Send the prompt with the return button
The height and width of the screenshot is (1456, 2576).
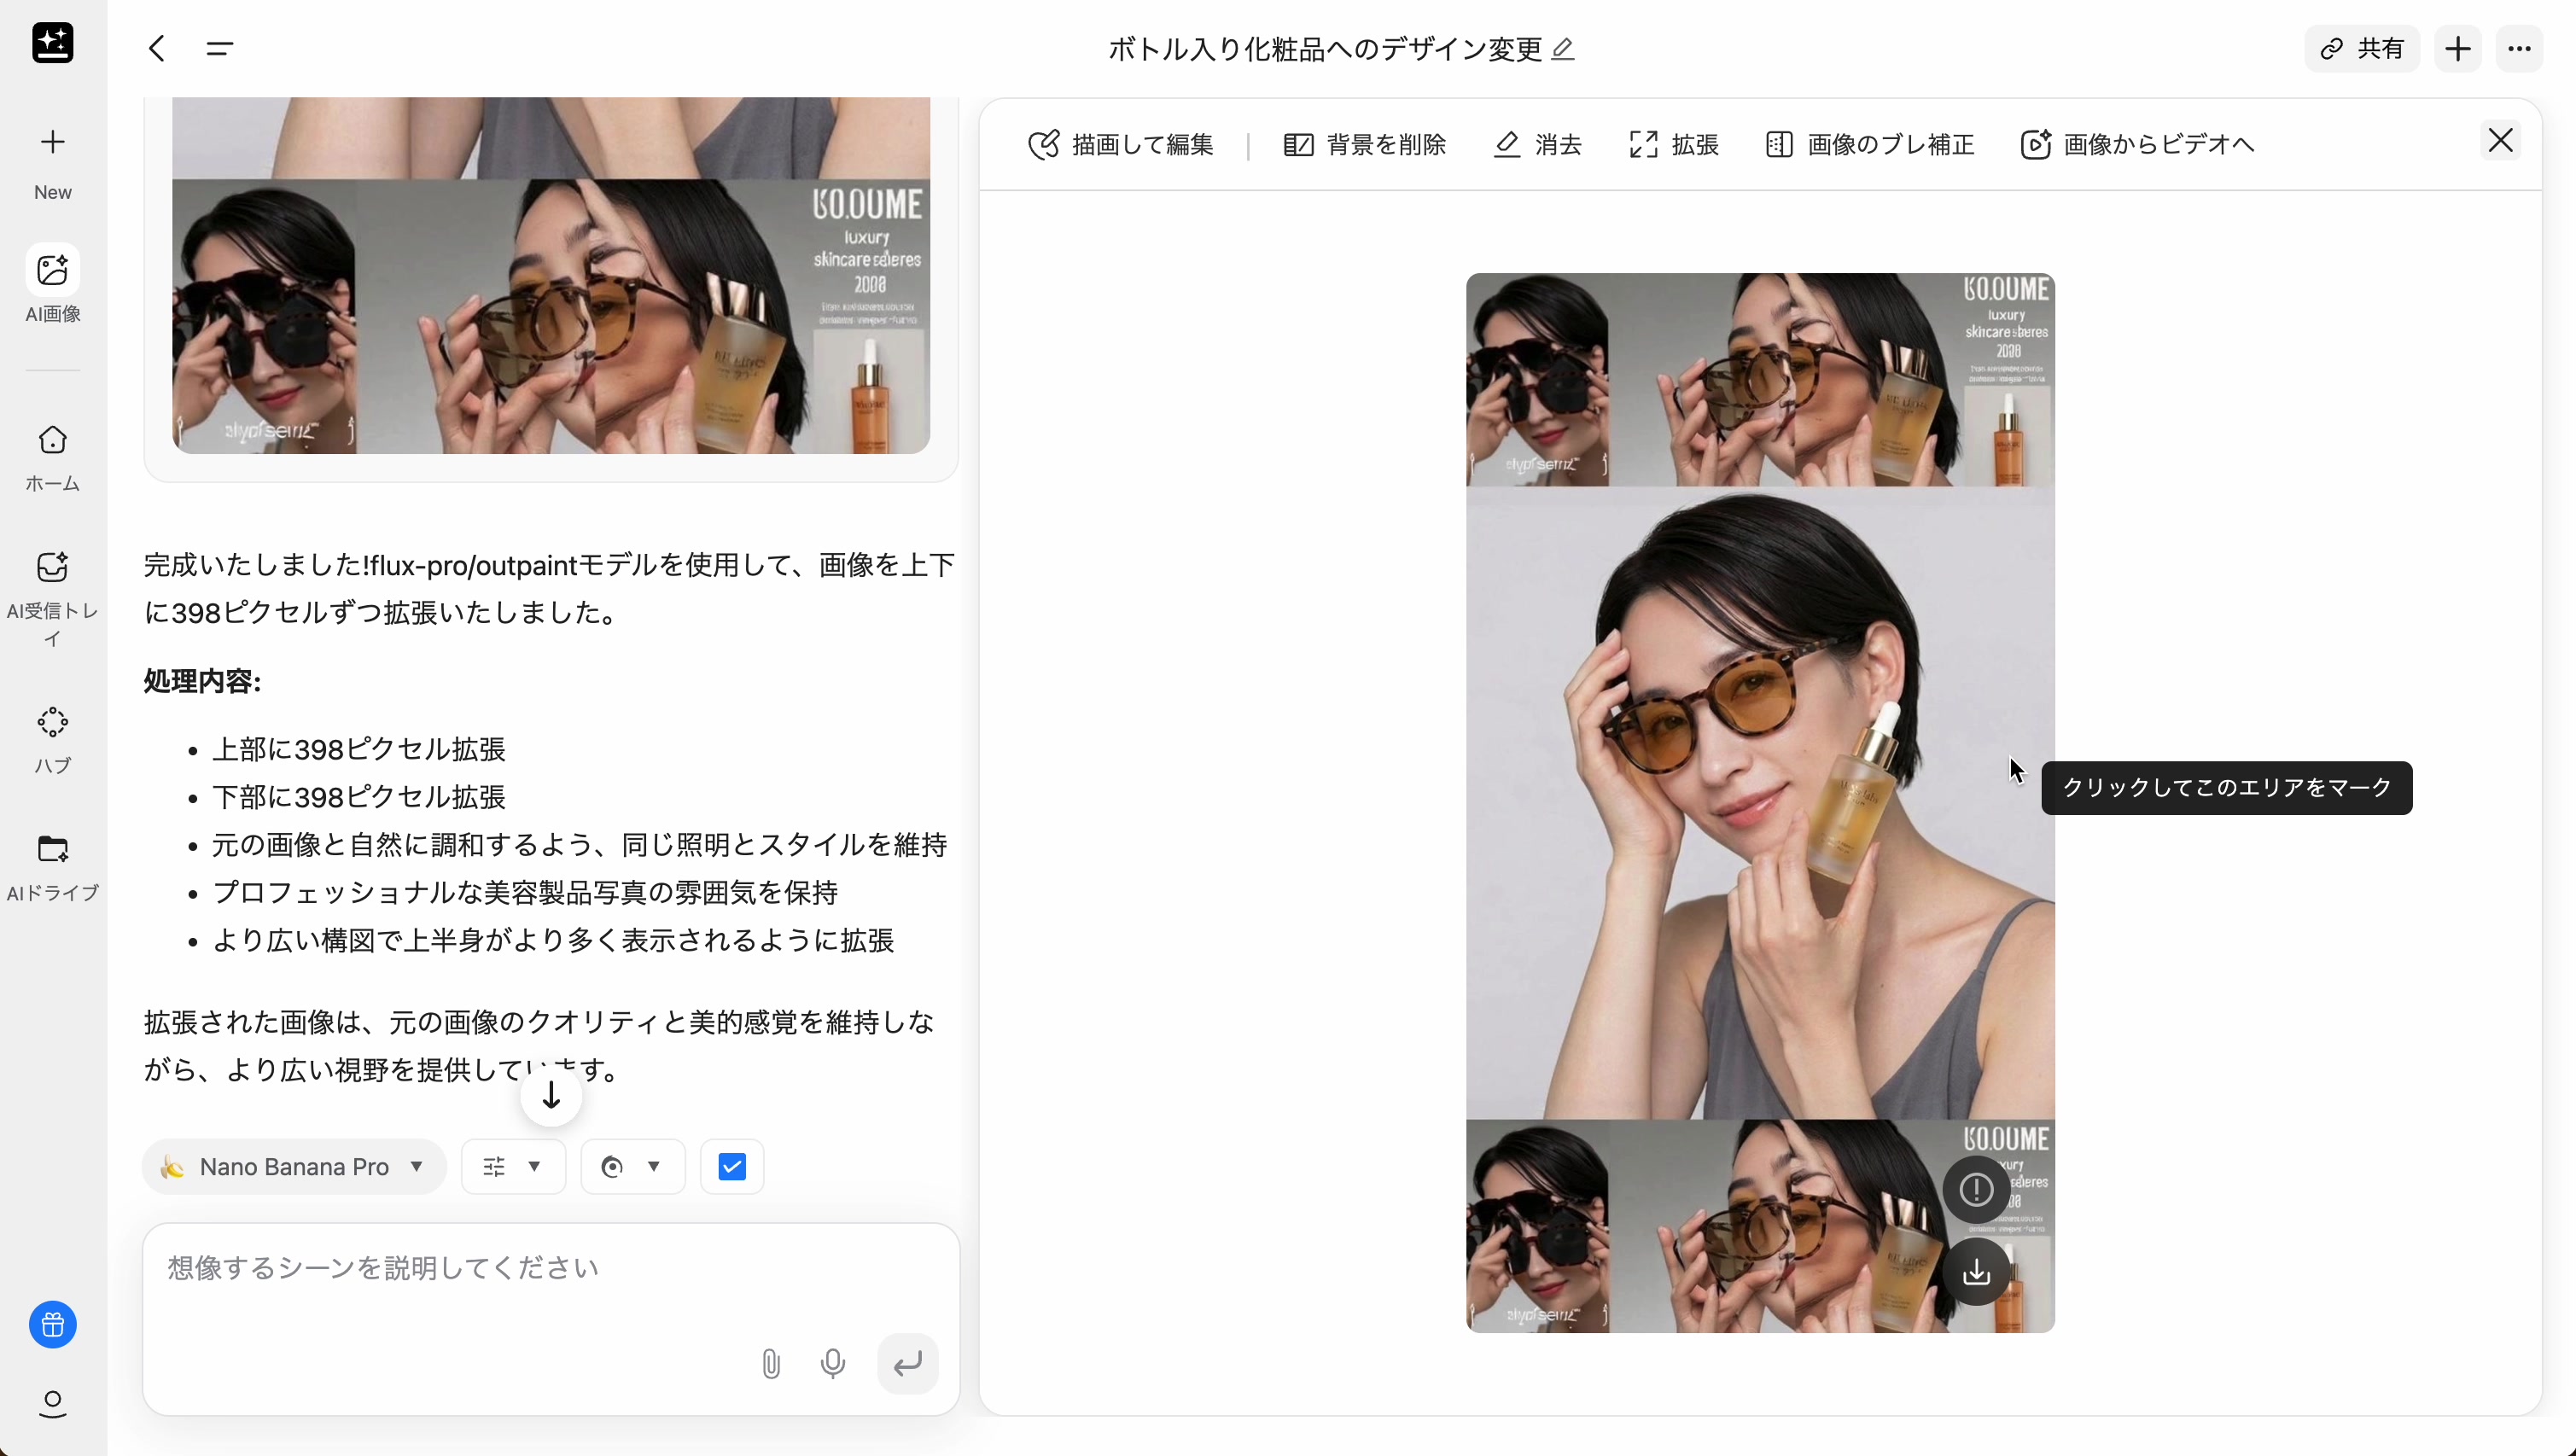click(x=907, y=1363)
